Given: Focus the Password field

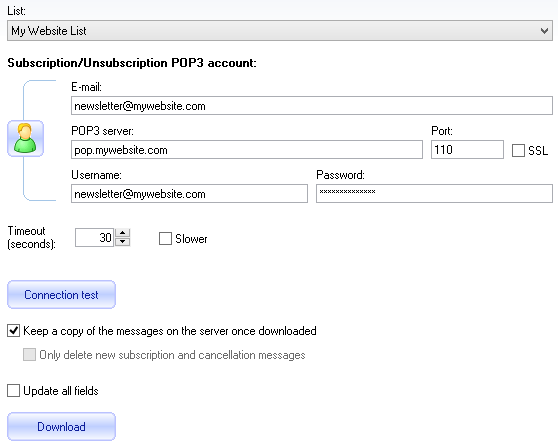Looking at the screenshot, I should point(434,194).
